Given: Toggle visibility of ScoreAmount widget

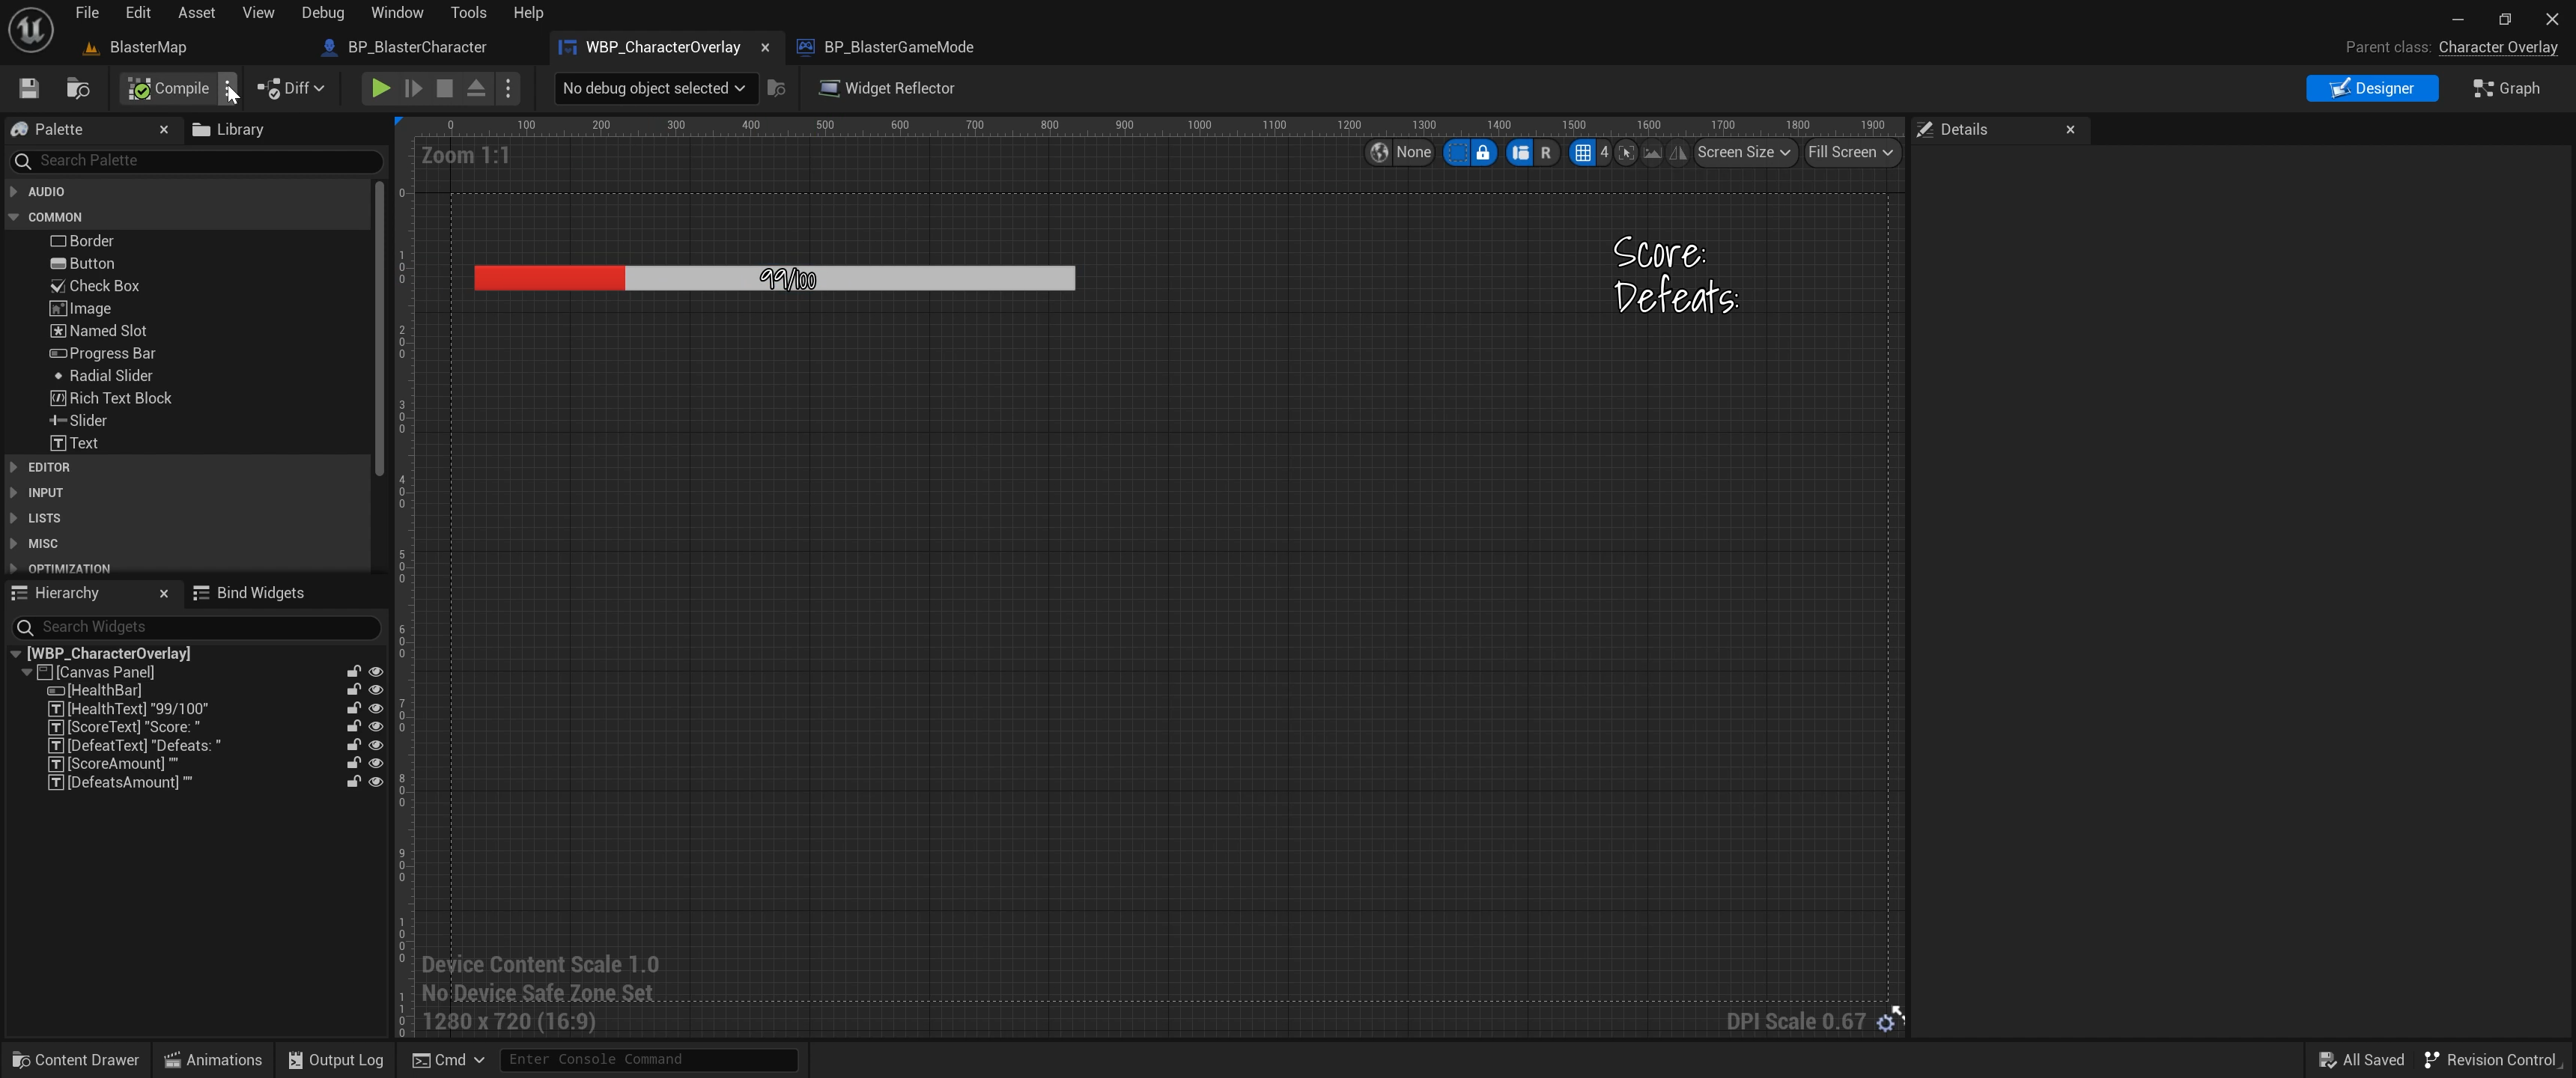Looking at the screenshot, I should tap(376, 764).
